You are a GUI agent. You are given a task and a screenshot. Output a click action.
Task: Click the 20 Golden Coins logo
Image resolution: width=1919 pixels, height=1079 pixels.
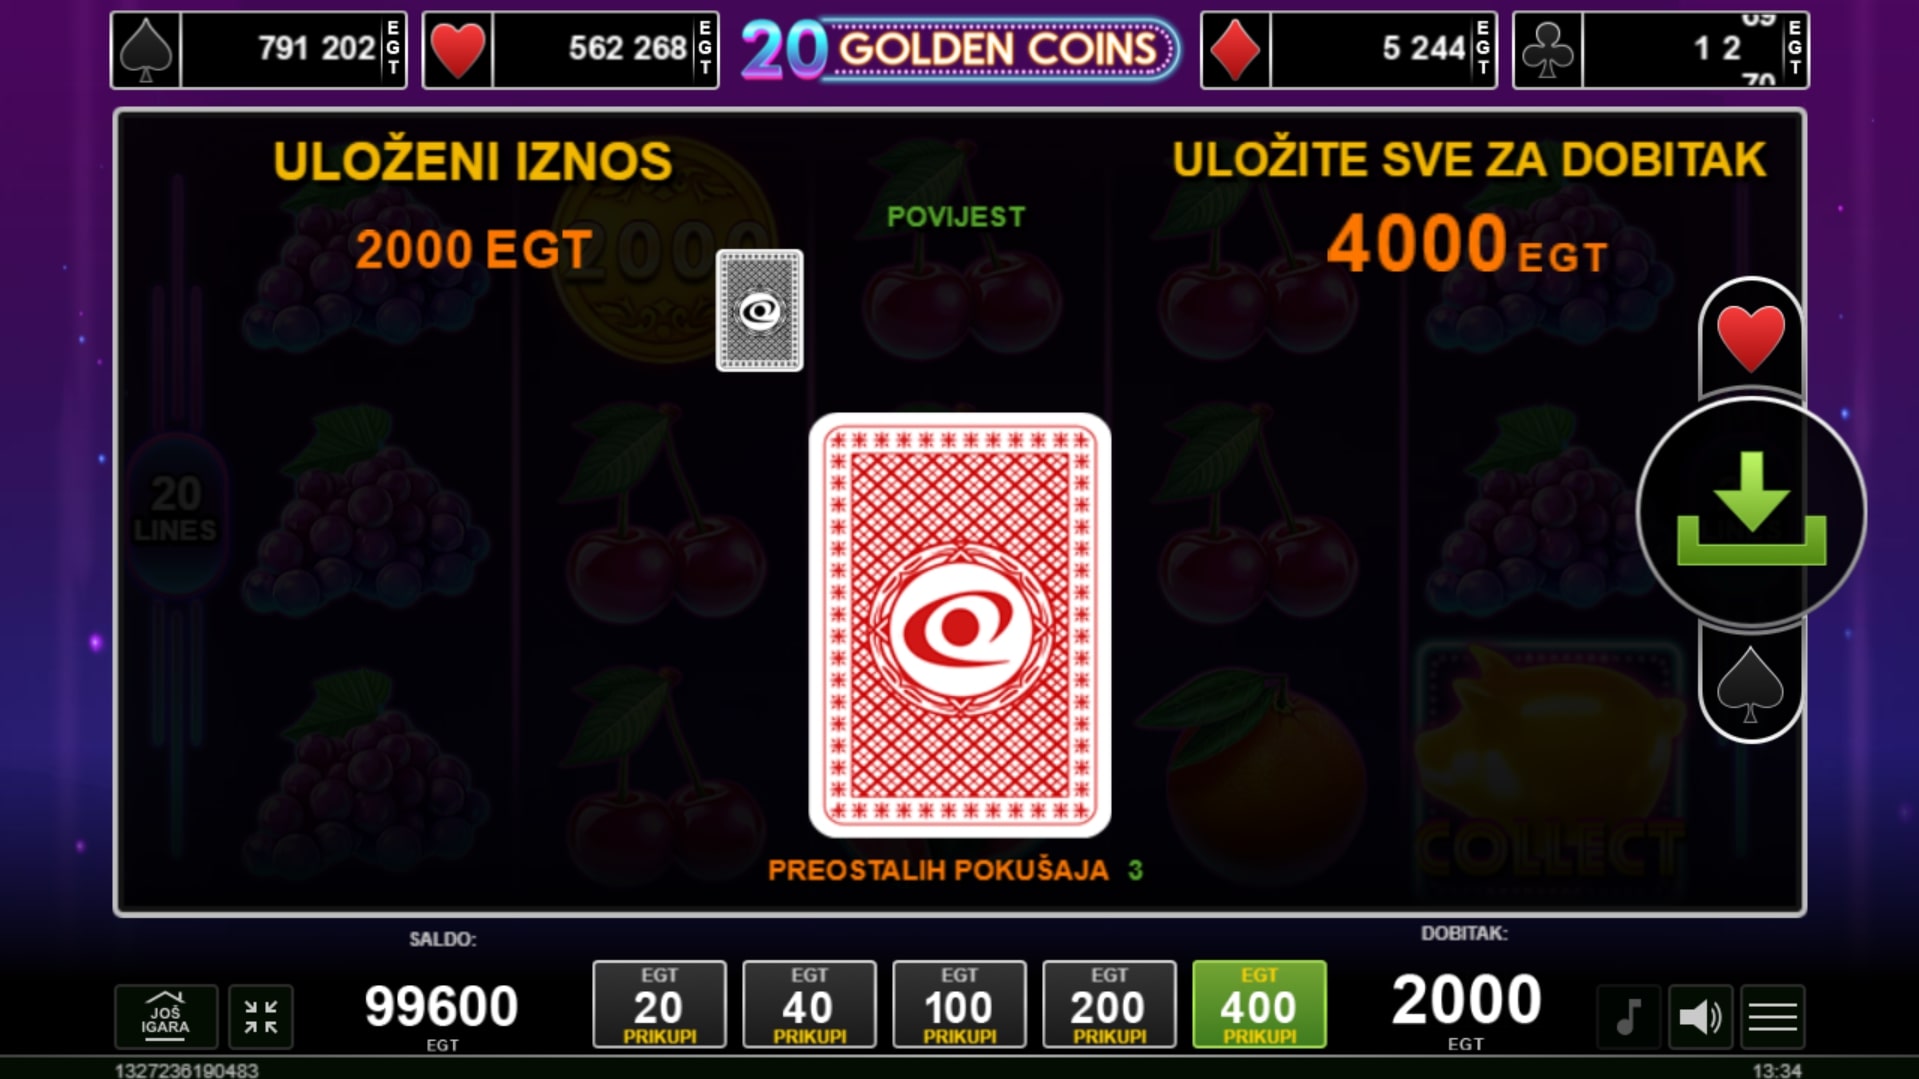pyautogui.click(x=960, y=49)
